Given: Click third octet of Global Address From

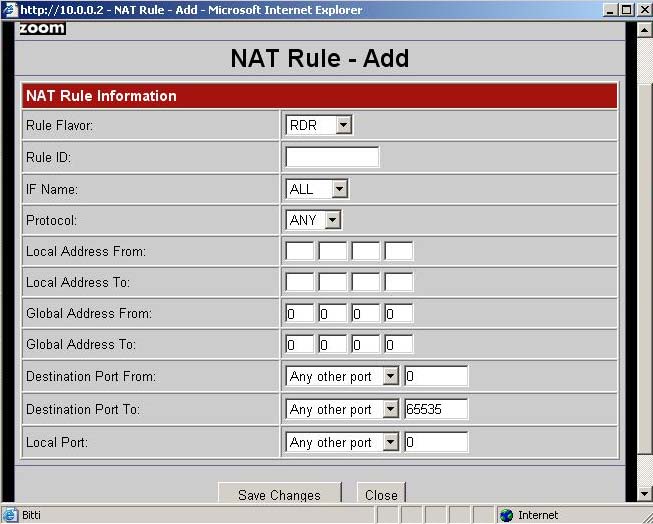Looking at the screenshot, I should [x=366, y=313].
